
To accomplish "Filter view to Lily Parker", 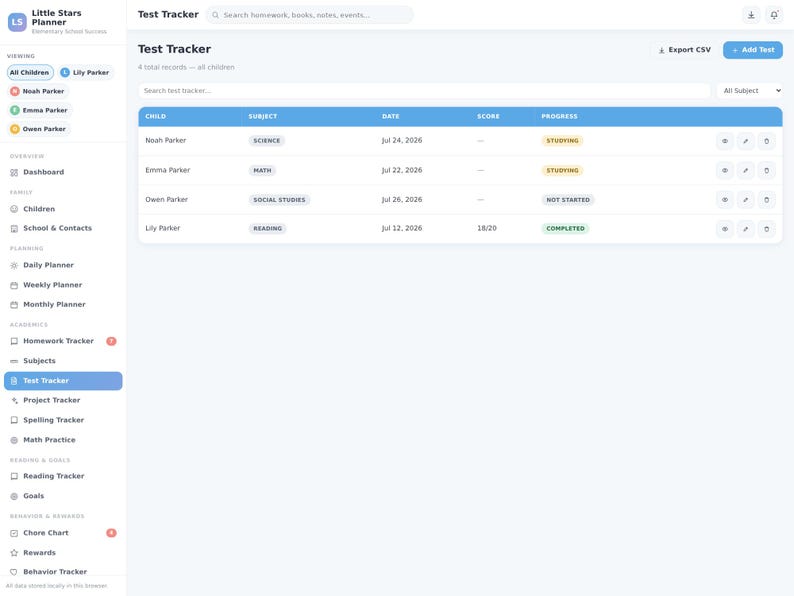I will 85,72.
